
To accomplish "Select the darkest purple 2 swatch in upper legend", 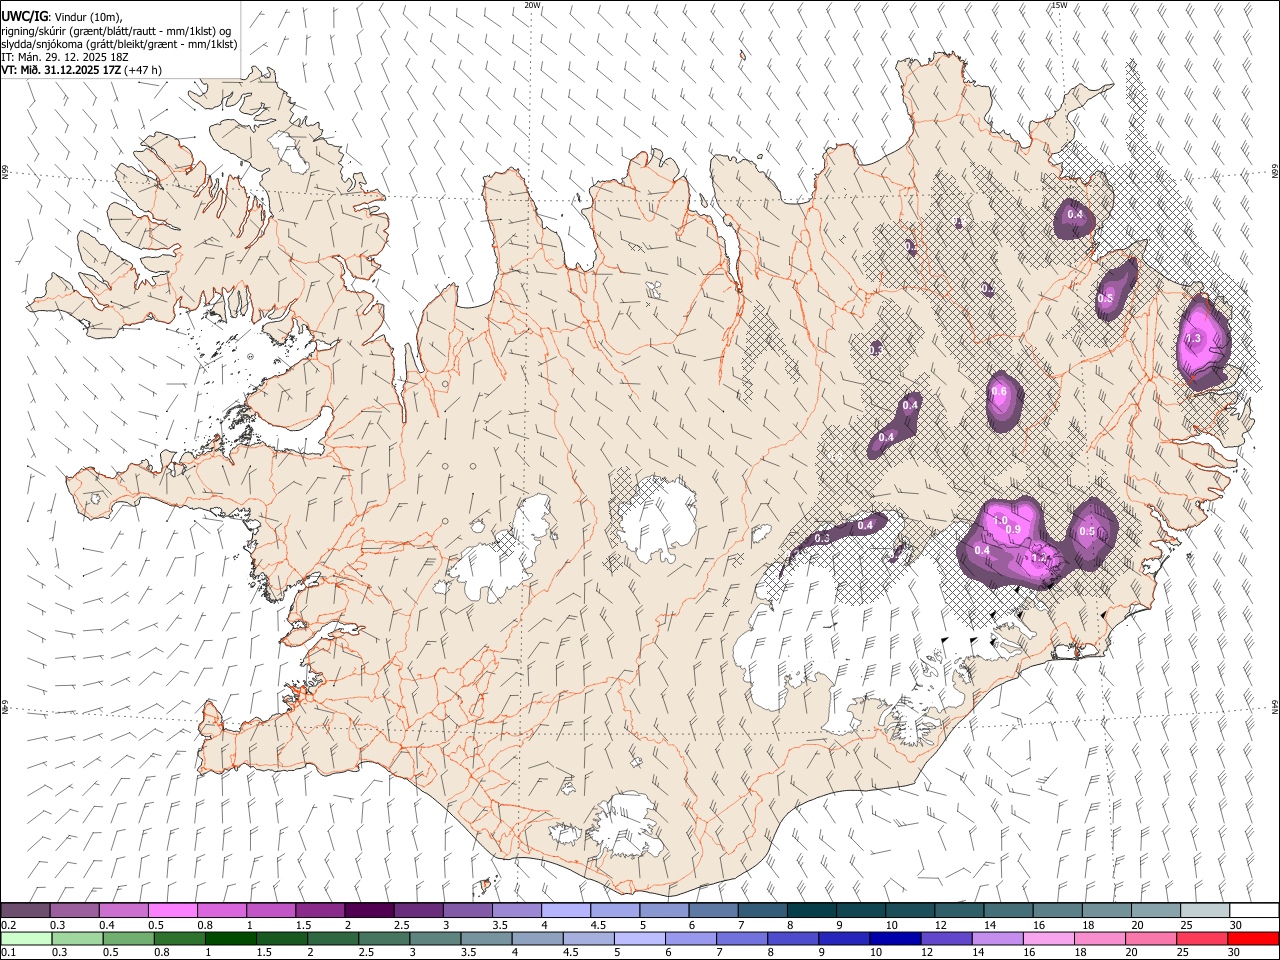I will pos(368,910).
